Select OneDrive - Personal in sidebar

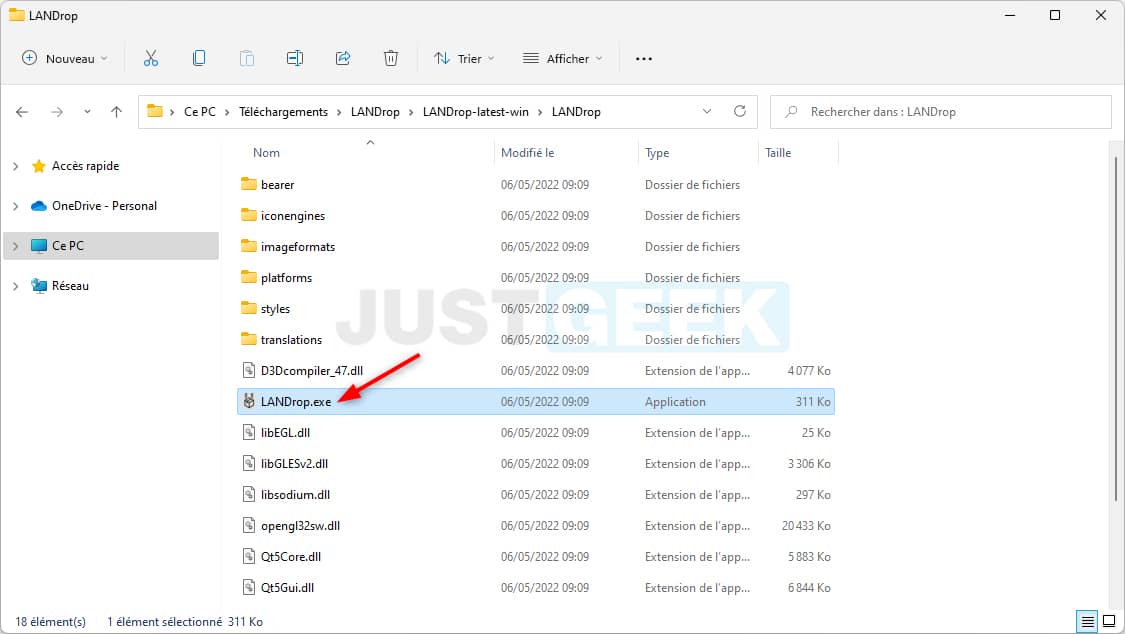pos(104,206)
